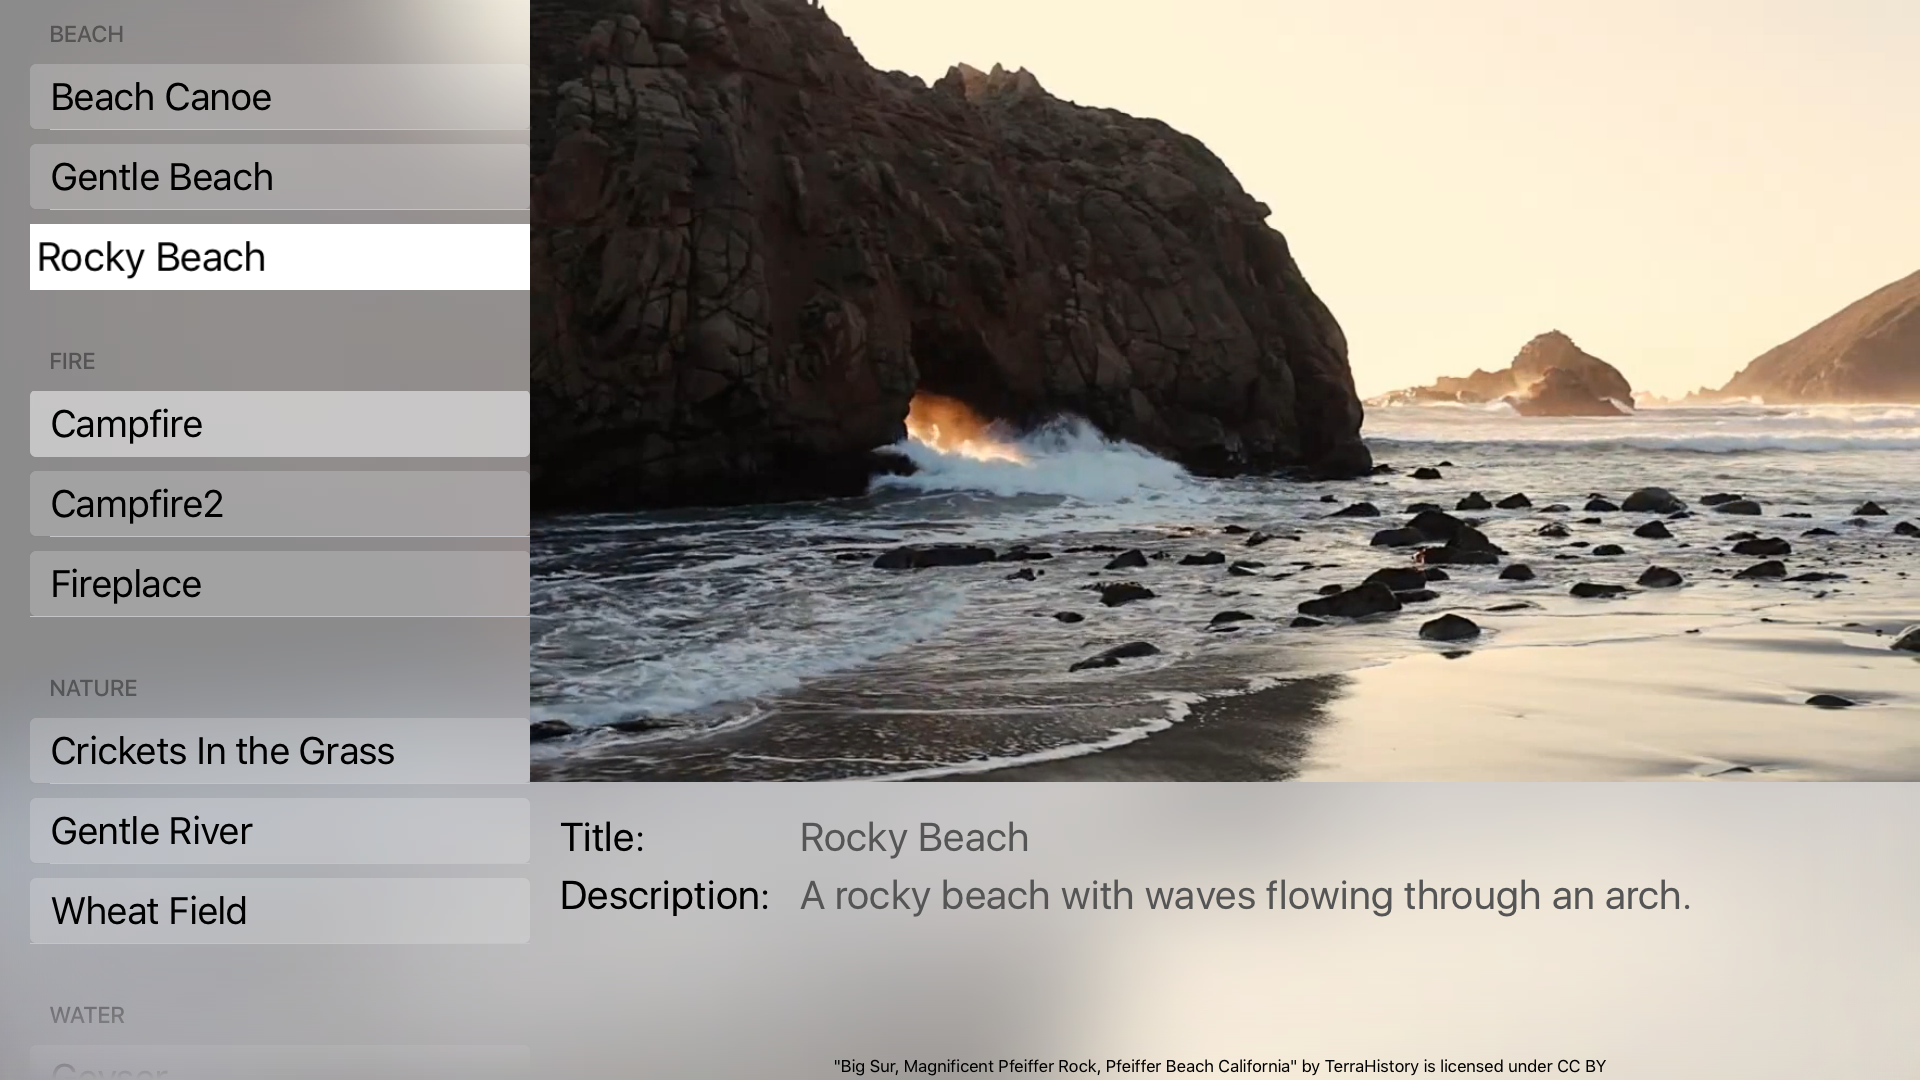Screen dimensions: 1920x1080
Task: Click the Description: label
Action: click(x=664, y=896)
